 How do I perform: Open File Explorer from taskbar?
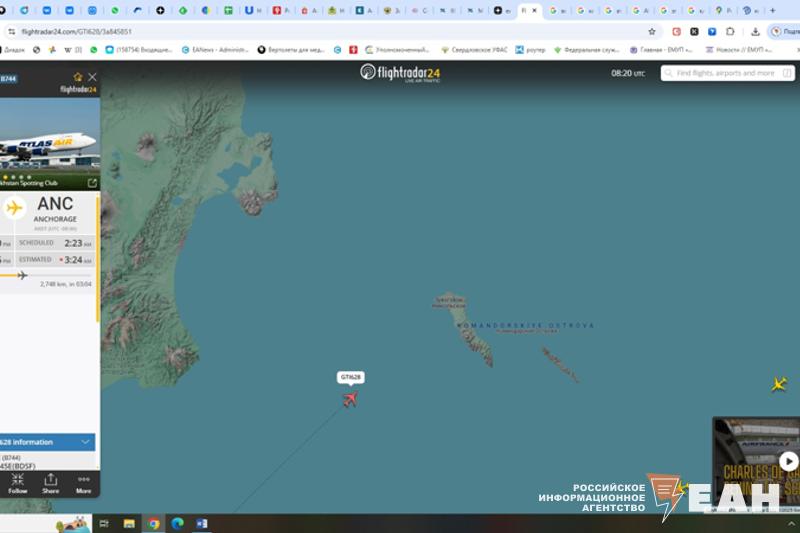129,523
